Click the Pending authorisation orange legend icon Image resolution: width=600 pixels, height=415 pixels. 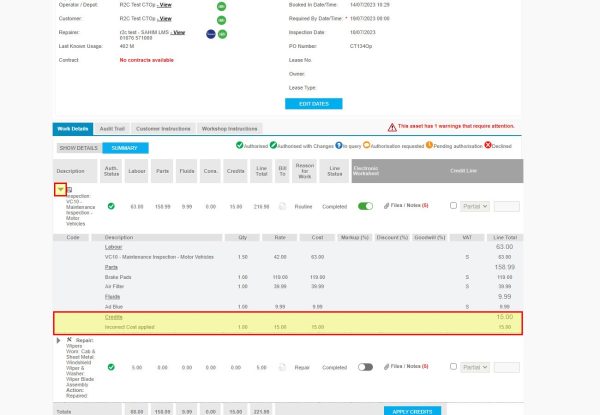(429, 145)
